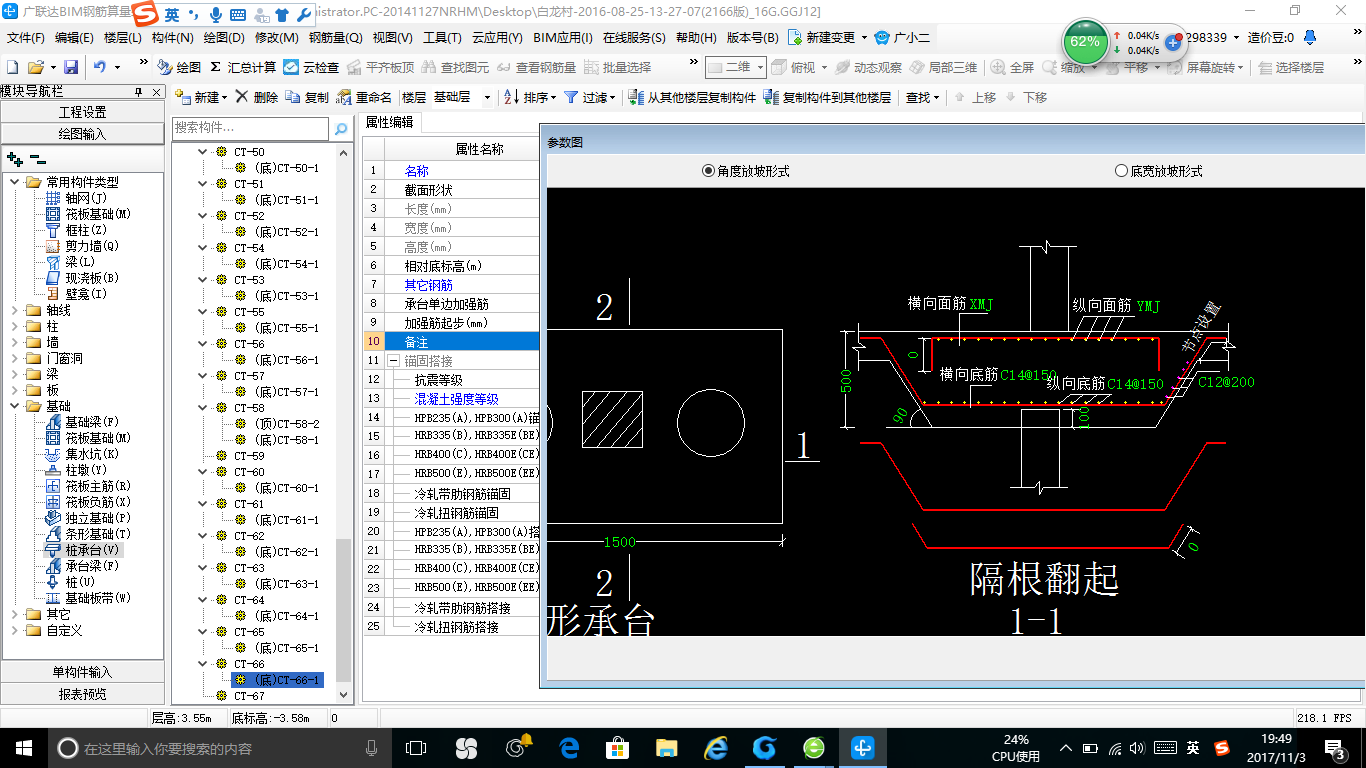Click the 单构件输入 button

[82, 672]
